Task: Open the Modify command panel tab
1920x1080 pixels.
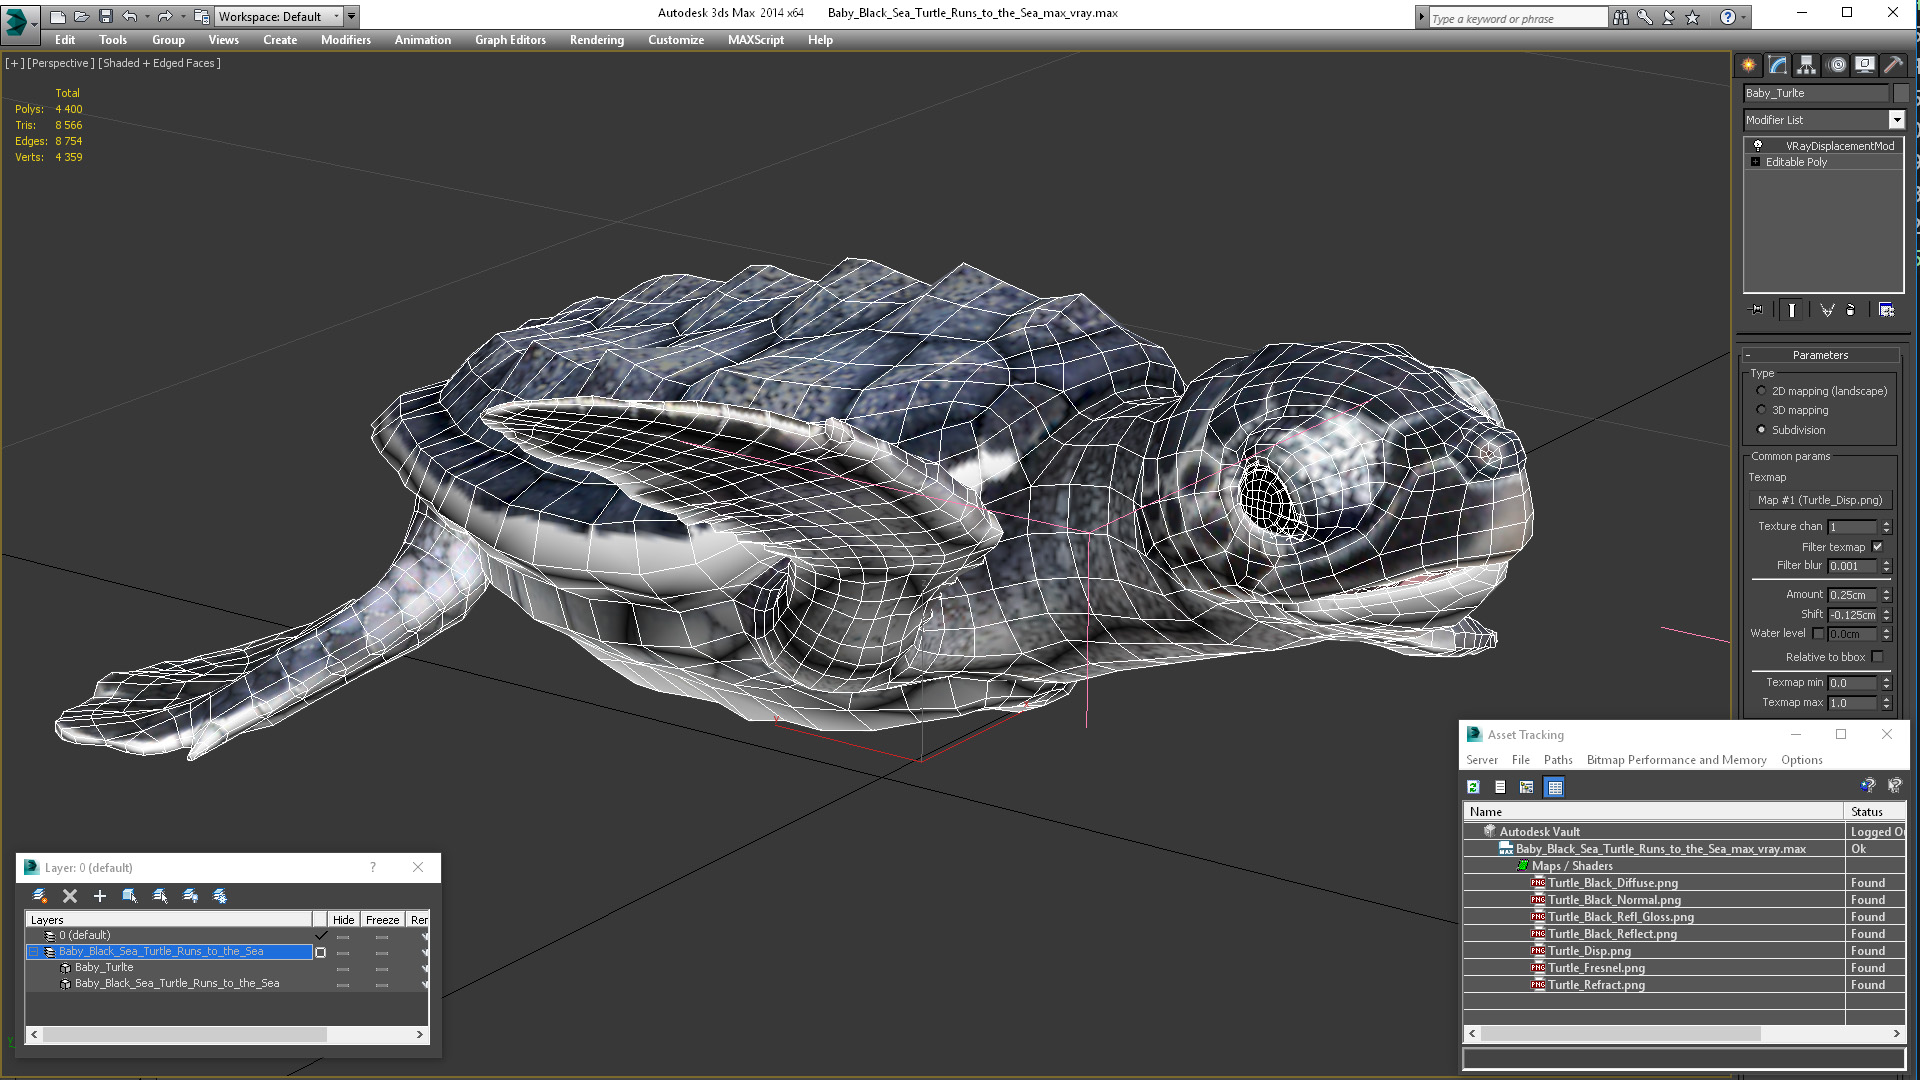Action: [x=1778, y=65]
